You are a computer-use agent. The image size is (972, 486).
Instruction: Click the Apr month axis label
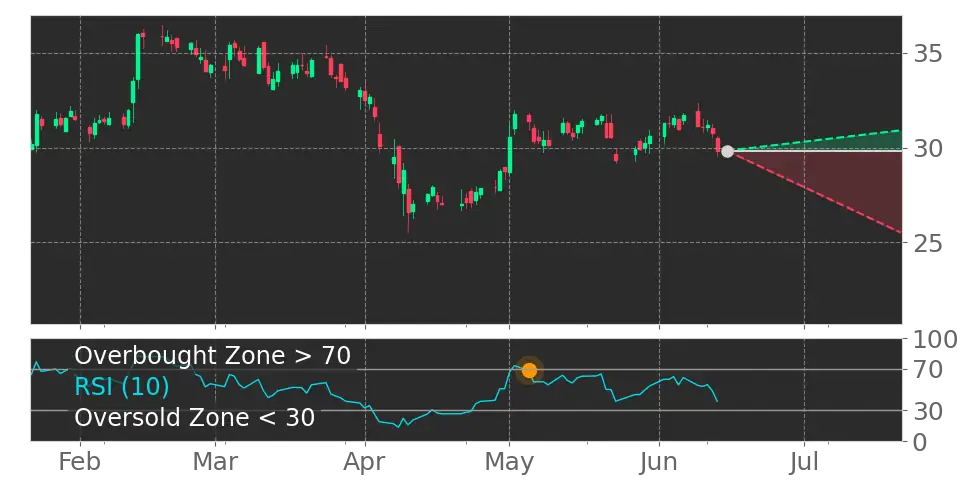(x=365, y=462)
